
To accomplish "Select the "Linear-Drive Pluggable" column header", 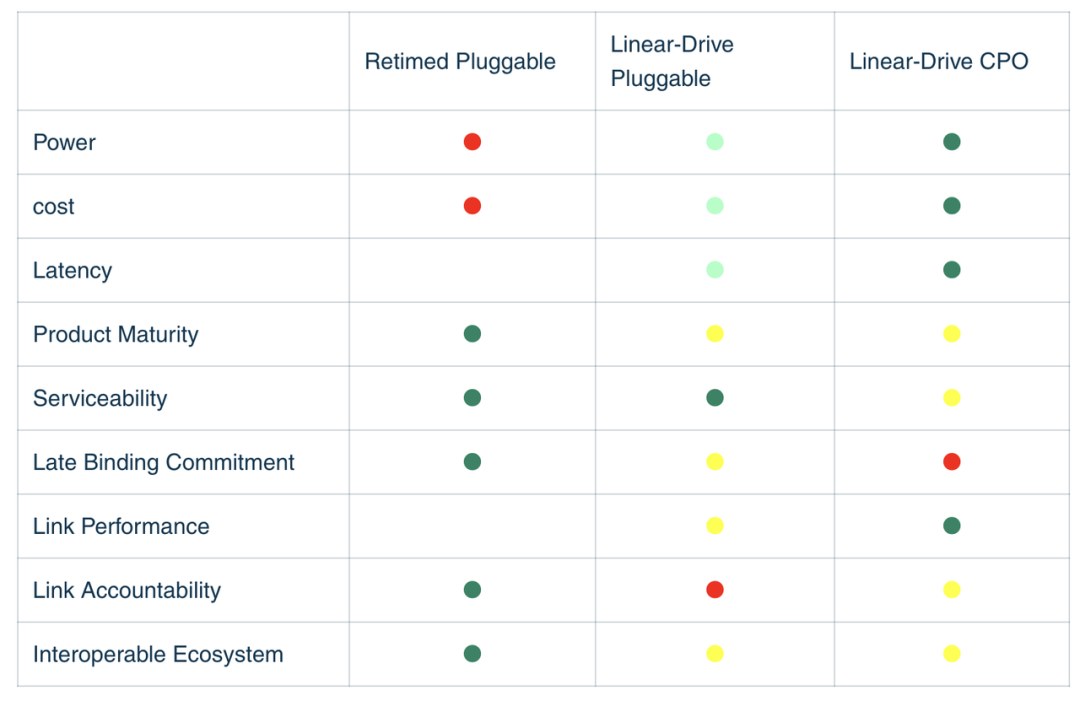I will (x=672, y=62).
